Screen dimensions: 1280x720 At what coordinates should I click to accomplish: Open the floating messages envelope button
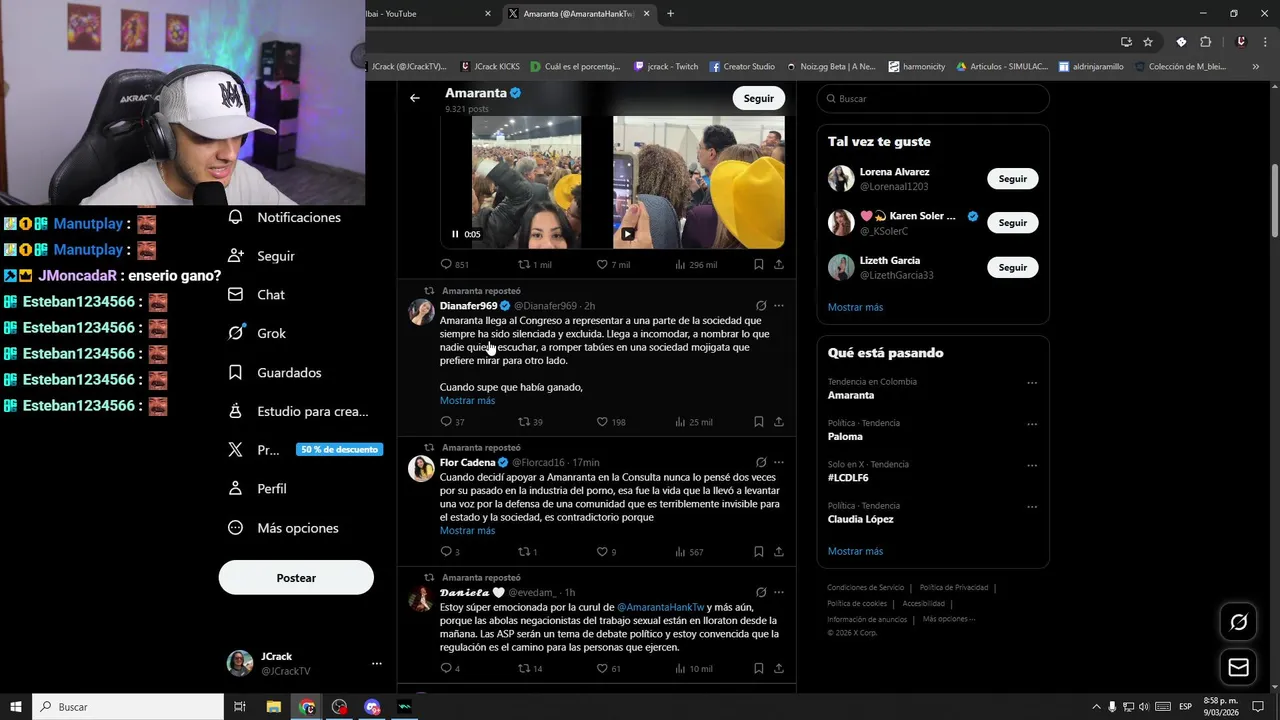[x=1238, y=667]
